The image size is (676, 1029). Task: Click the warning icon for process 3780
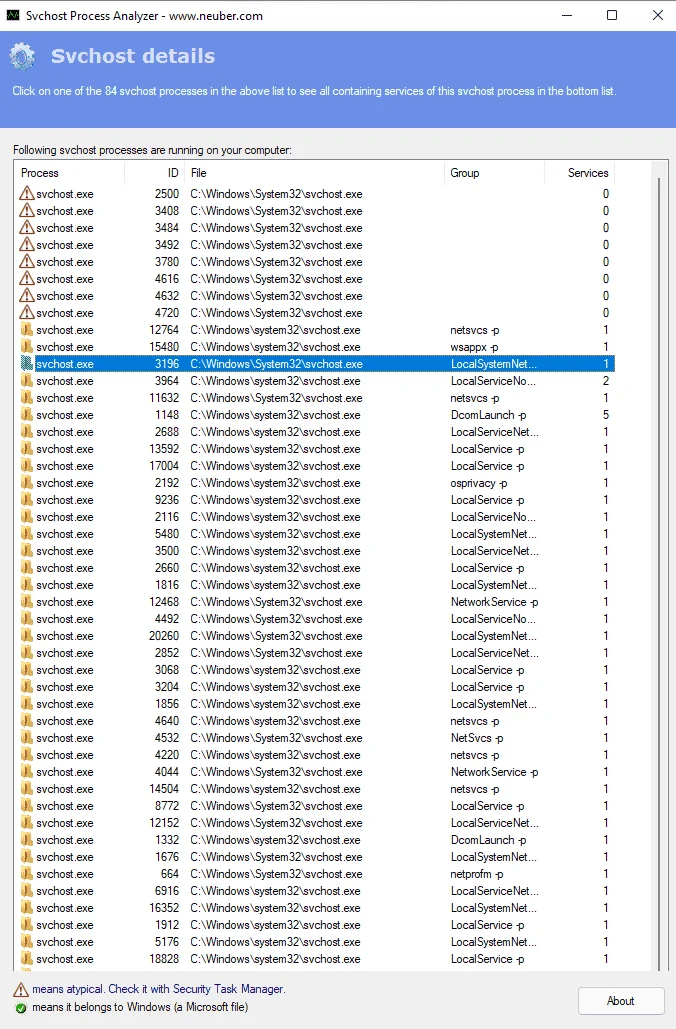[26, 262]
